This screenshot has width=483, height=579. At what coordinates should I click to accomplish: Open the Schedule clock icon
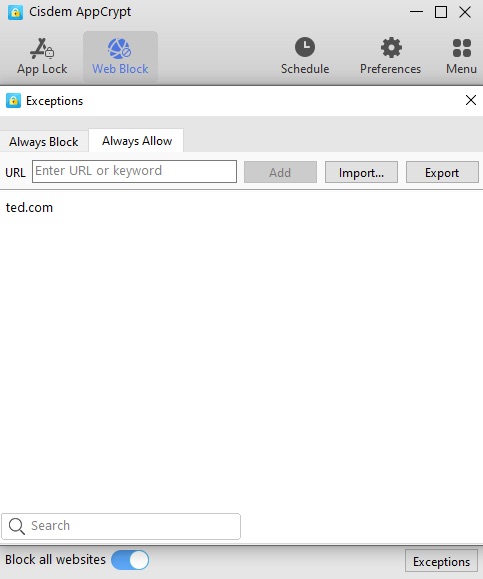[x=305, y=47]
